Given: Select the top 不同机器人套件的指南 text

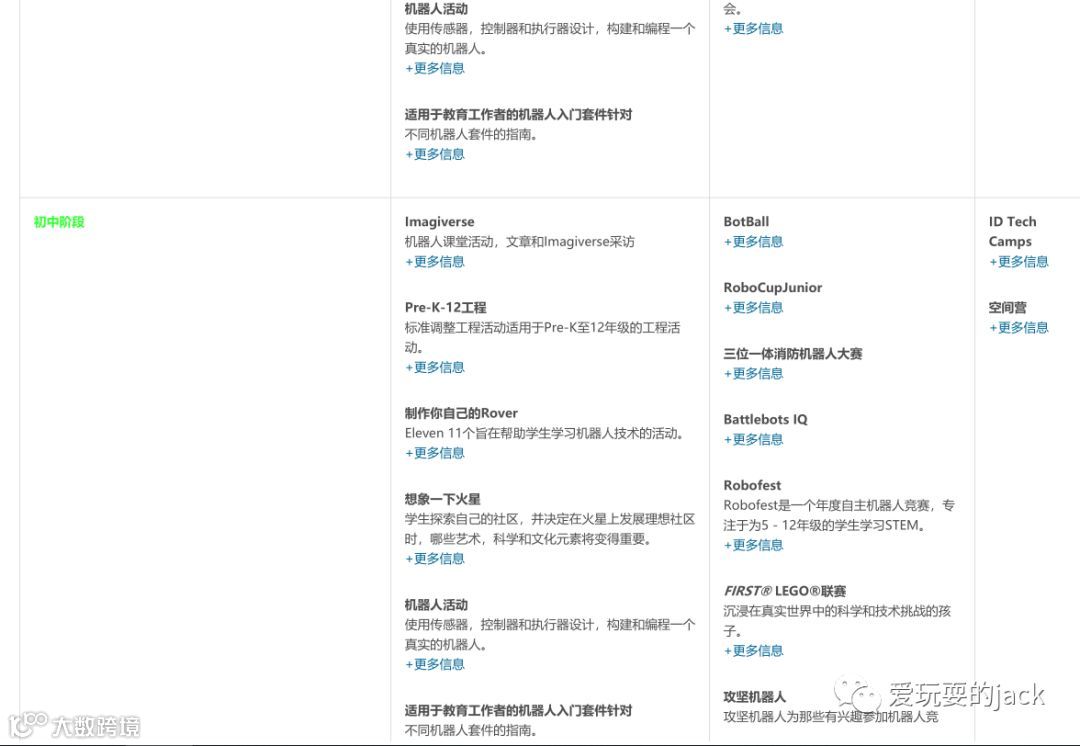Looking at the screenshot, I should [x=471, y=134].
